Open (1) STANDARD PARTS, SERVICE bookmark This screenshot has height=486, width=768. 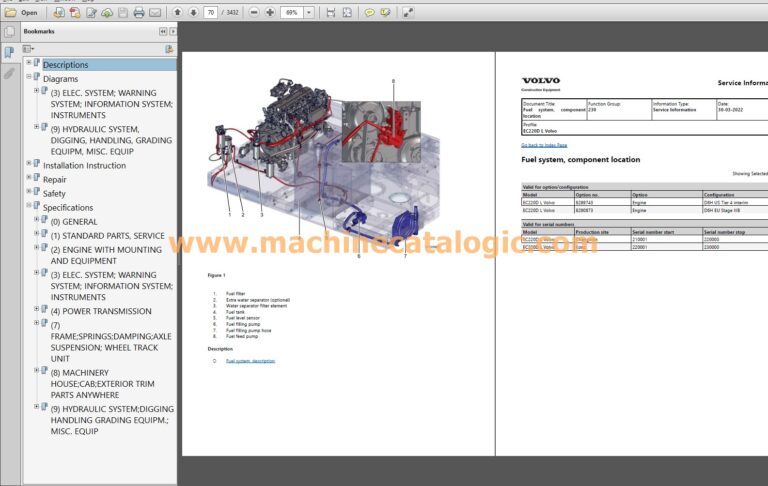[x=108, y=236]
